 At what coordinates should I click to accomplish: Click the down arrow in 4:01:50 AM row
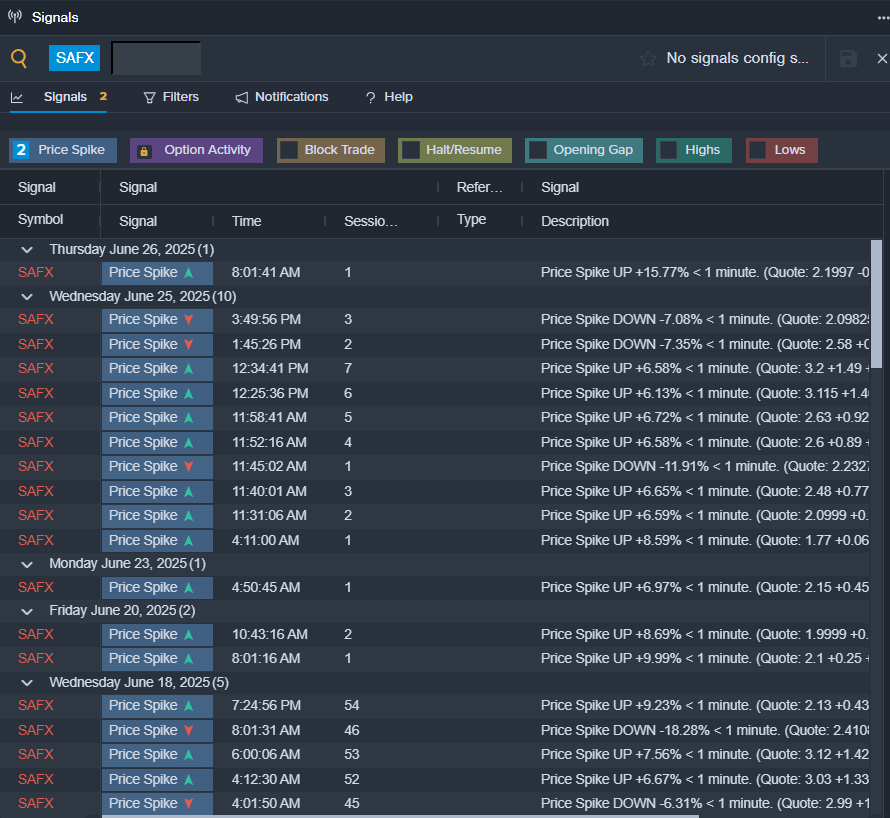pos(188,804)
